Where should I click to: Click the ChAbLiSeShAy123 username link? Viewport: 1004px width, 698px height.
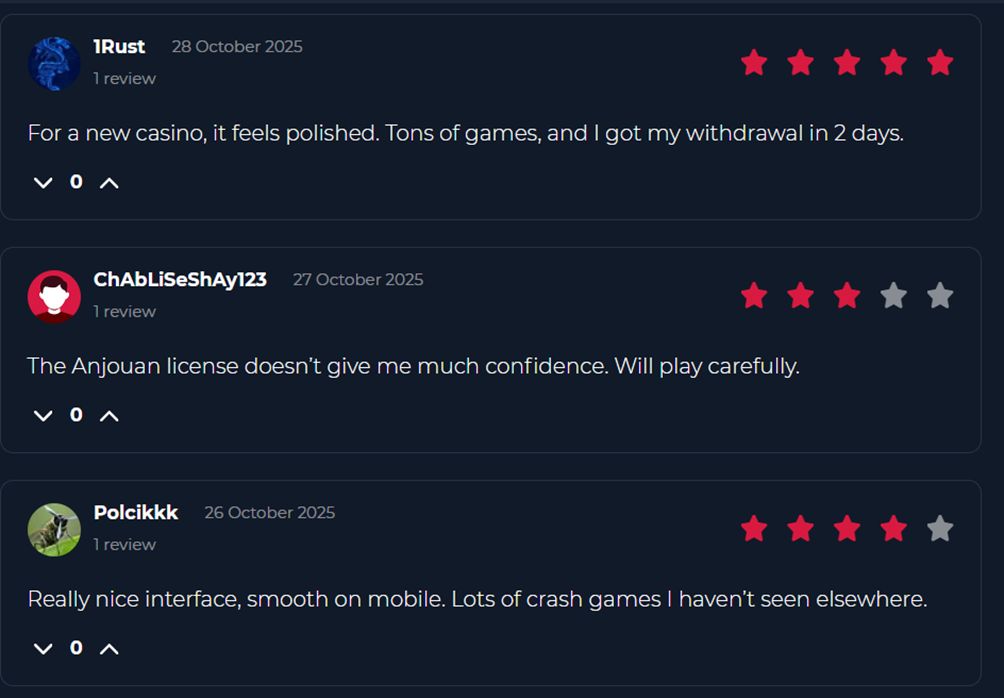pos(179,280)
